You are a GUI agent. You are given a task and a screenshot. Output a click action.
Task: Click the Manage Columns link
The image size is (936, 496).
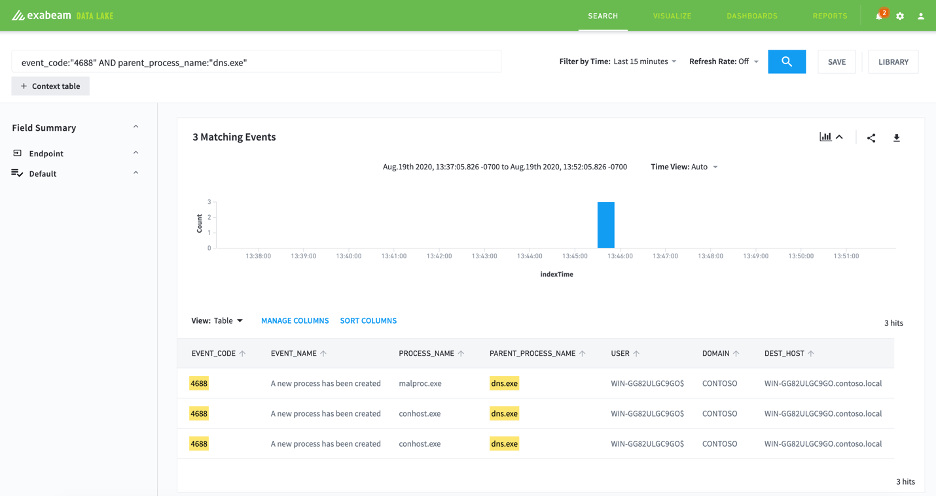[x=295, y=321]
